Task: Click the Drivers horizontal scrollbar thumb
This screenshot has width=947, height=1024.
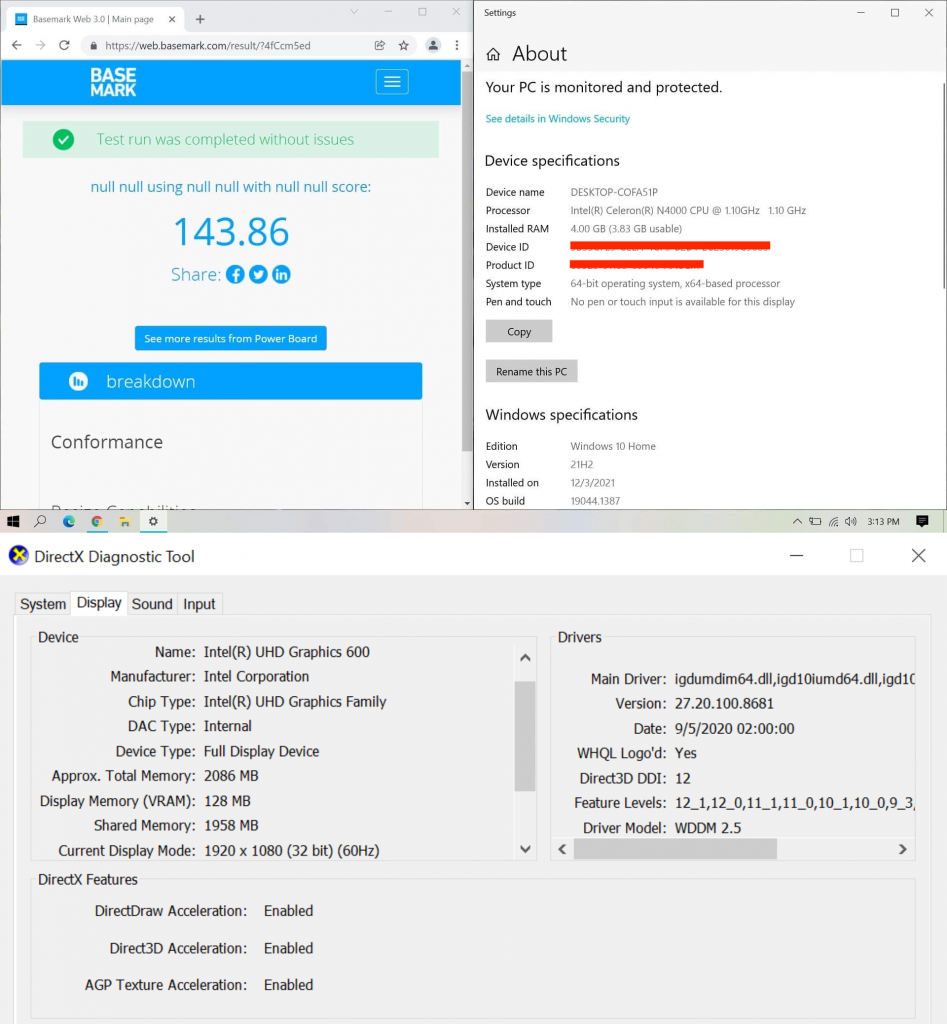Action: click(675, 849)
